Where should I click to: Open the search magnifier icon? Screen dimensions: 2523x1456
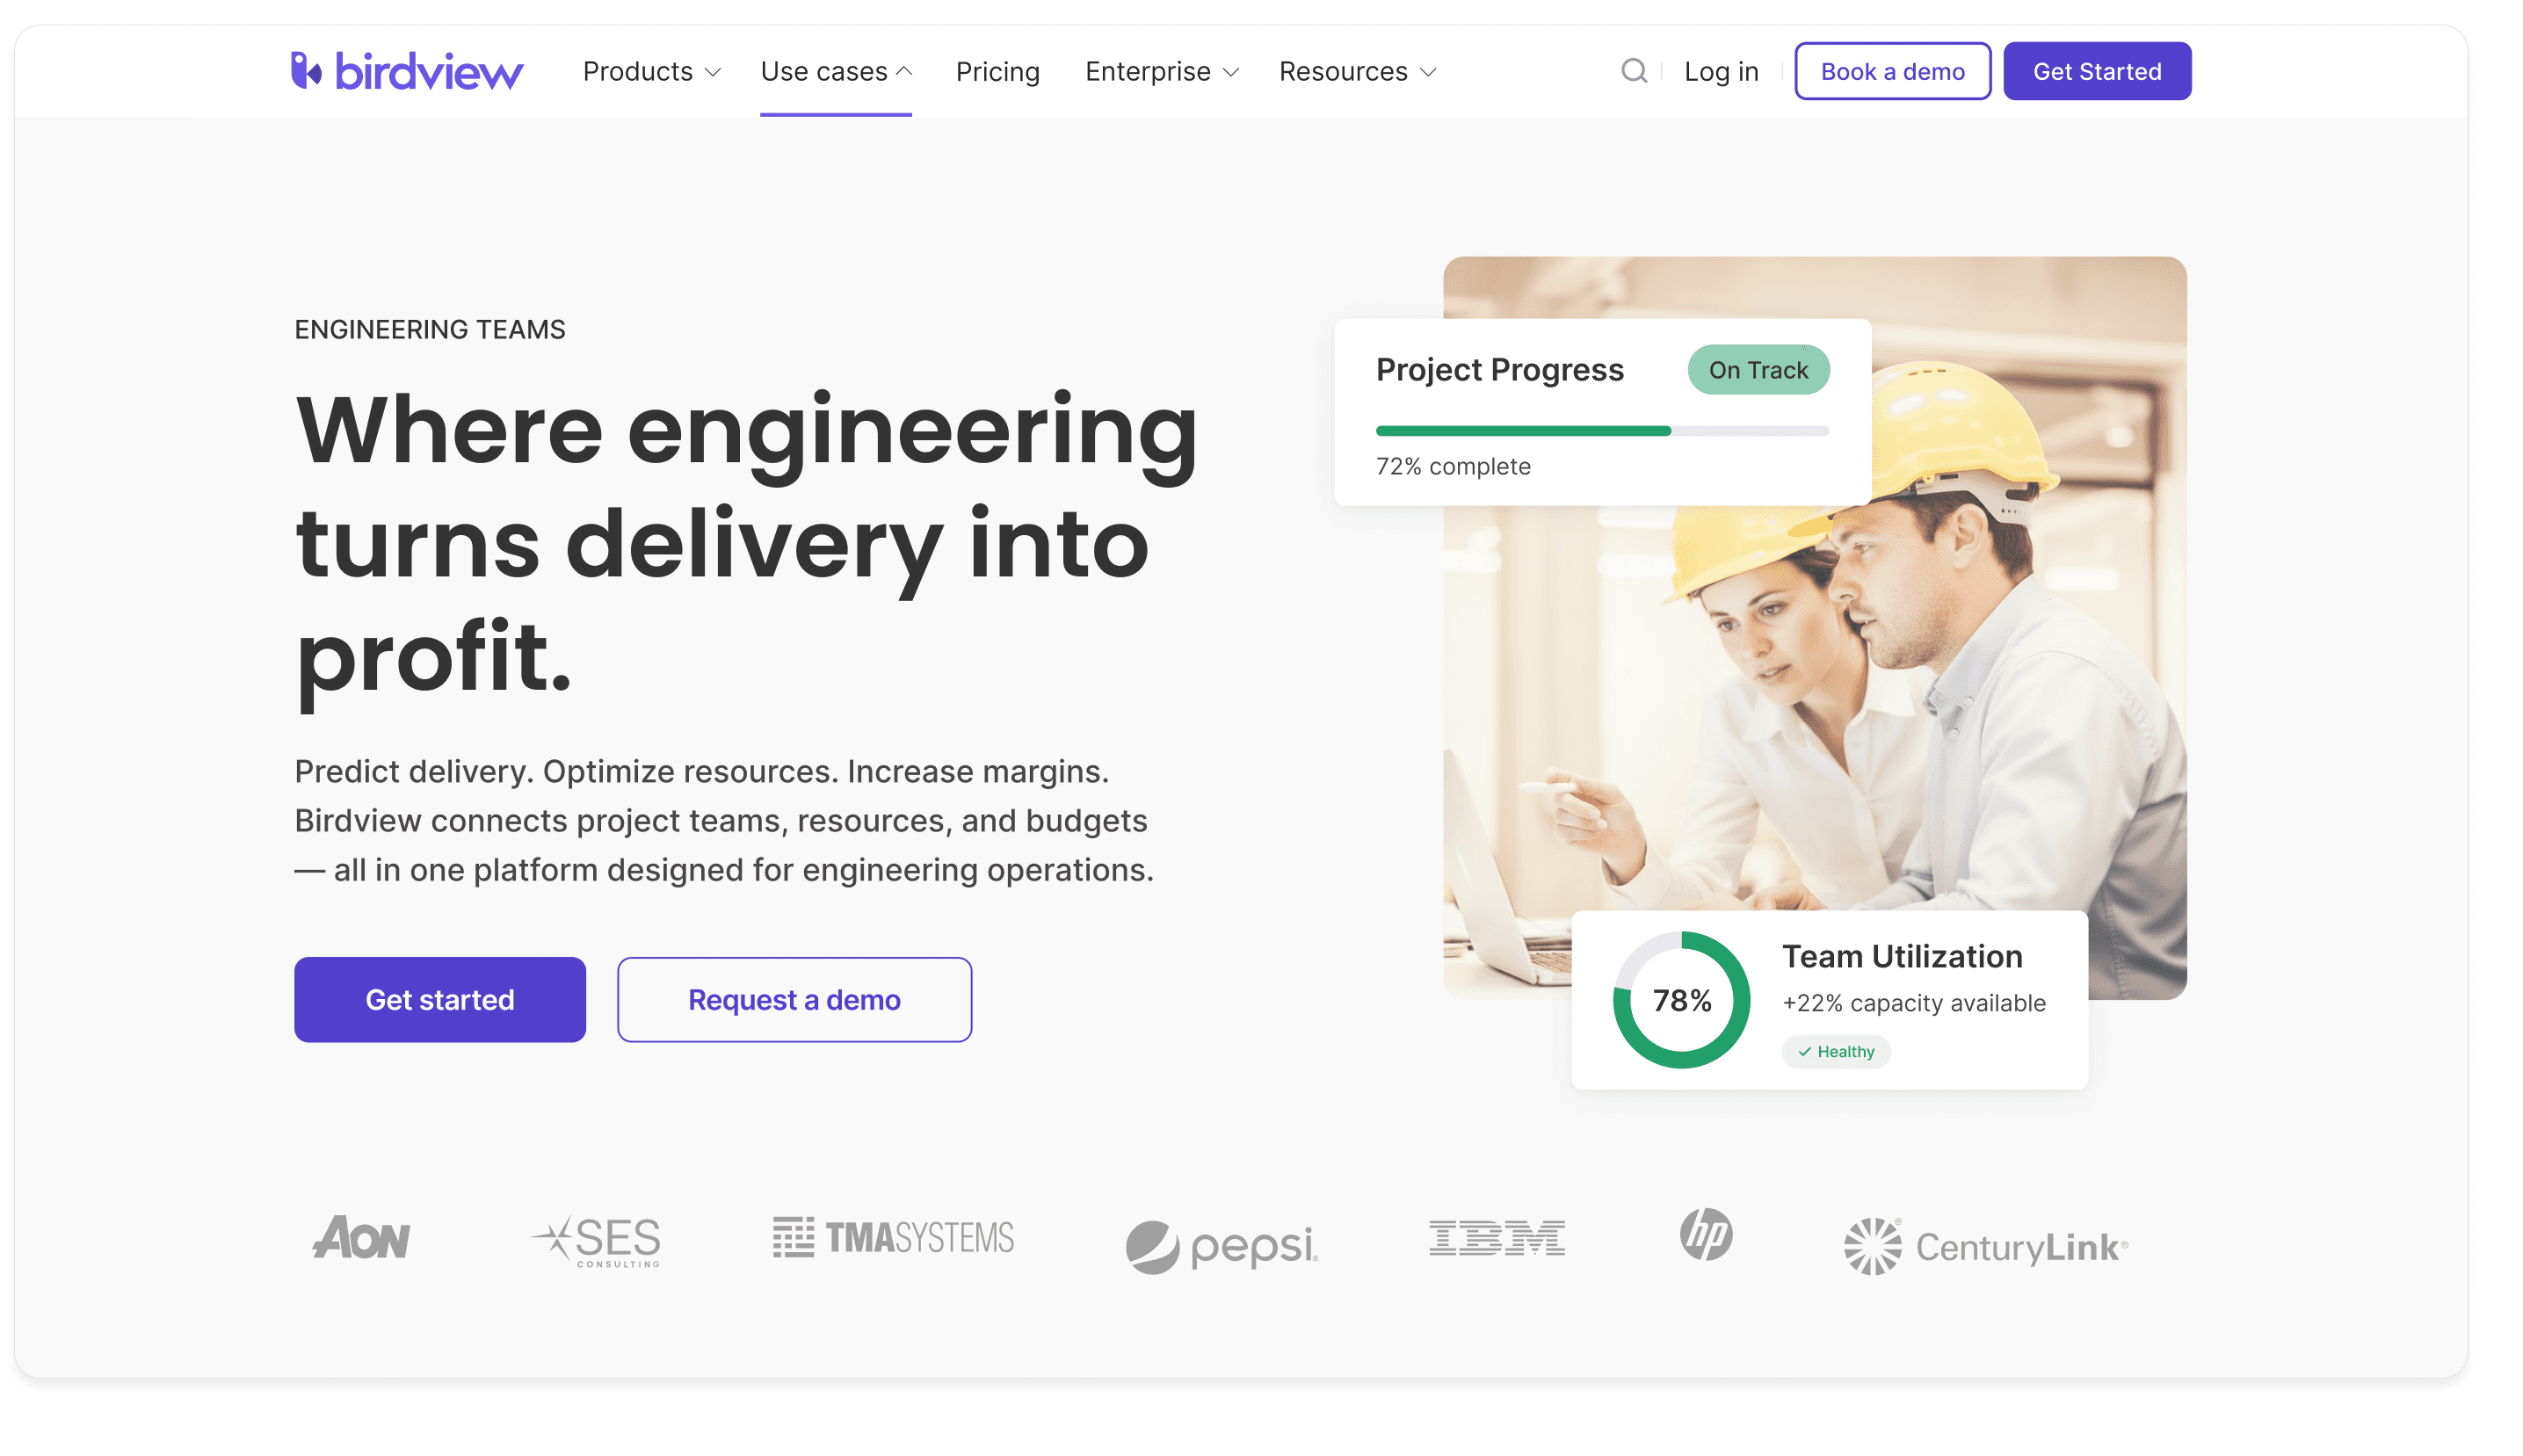tap(1633, 71)
